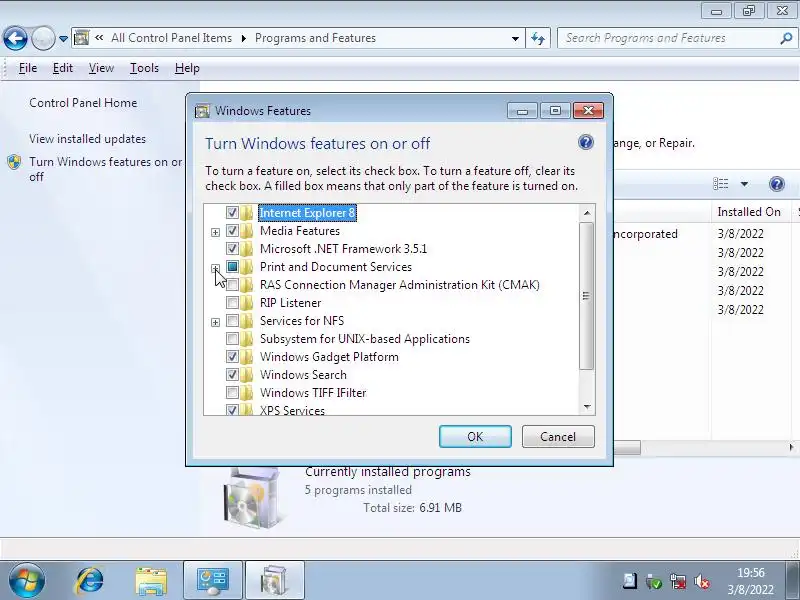Click the Windows Features title bar icon

pyautogui.click(x=202, y=111)
